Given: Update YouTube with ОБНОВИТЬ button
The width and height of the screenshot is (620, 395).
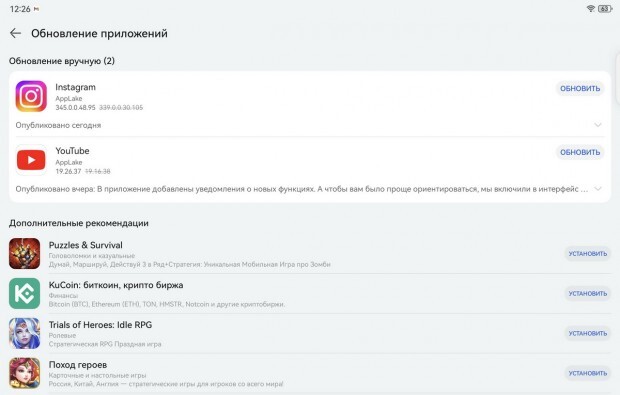Looking at the screenshot, I should [580, 152].
